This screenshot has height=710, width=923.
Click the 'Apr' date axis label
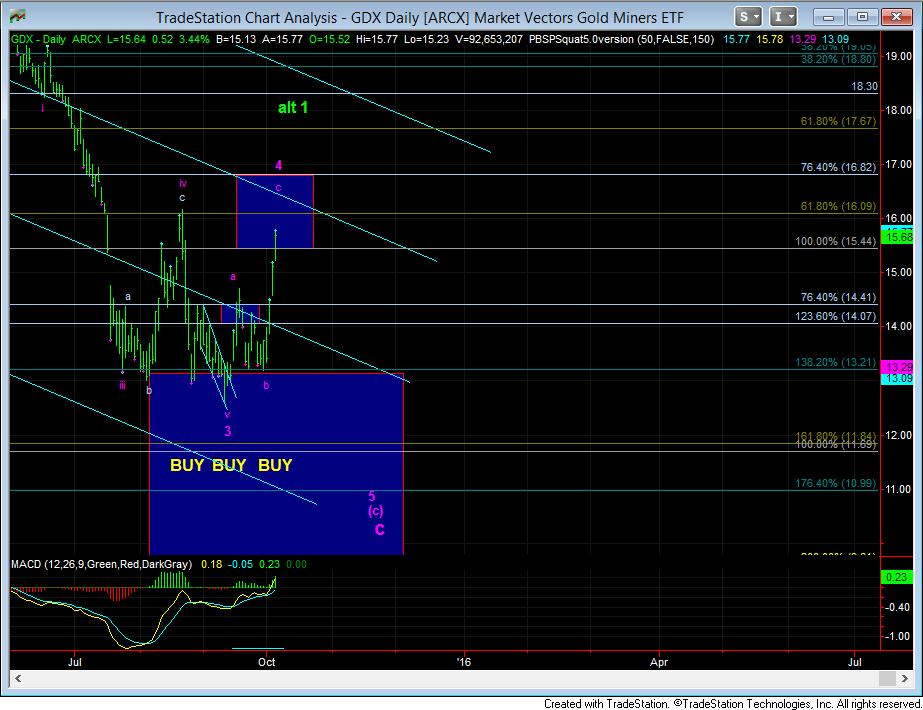(x=659, y=662)
